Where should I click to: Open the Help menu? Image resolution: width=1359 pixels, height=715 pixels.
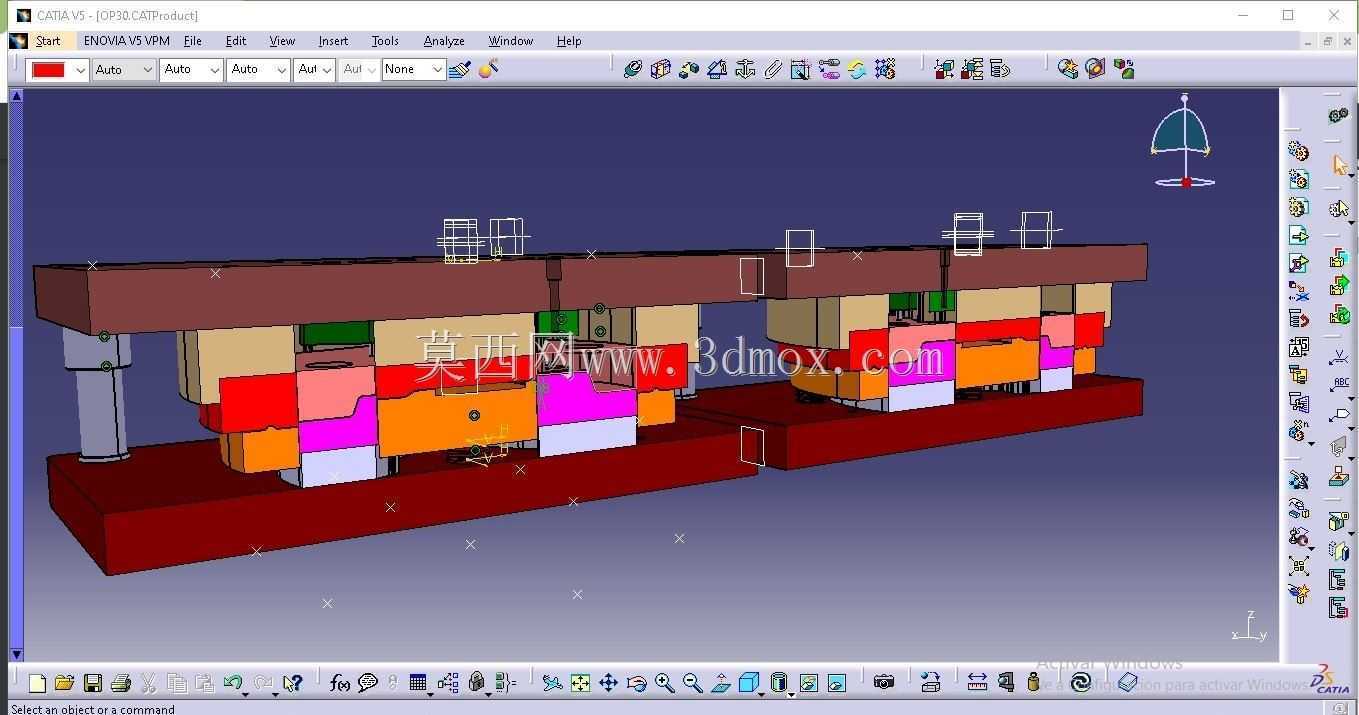(569, 41)
